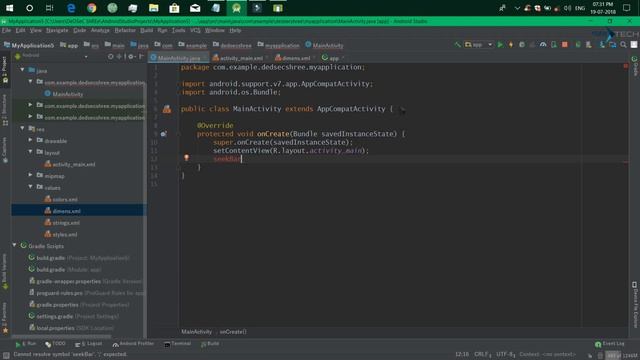Expand the mipmap folder
Screen dimensions: 640x360
30,175
